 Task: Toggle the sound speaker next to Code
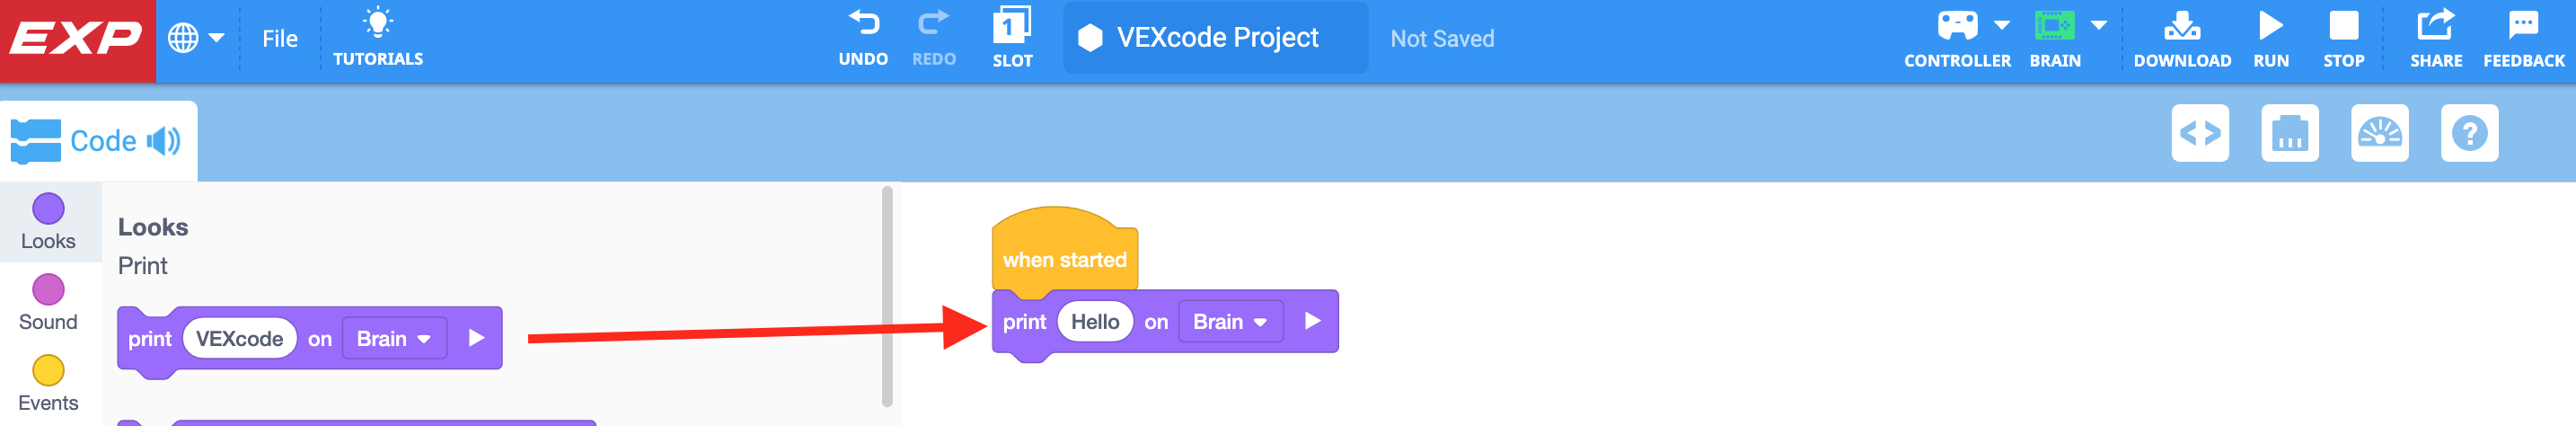[x=164, y=141]
